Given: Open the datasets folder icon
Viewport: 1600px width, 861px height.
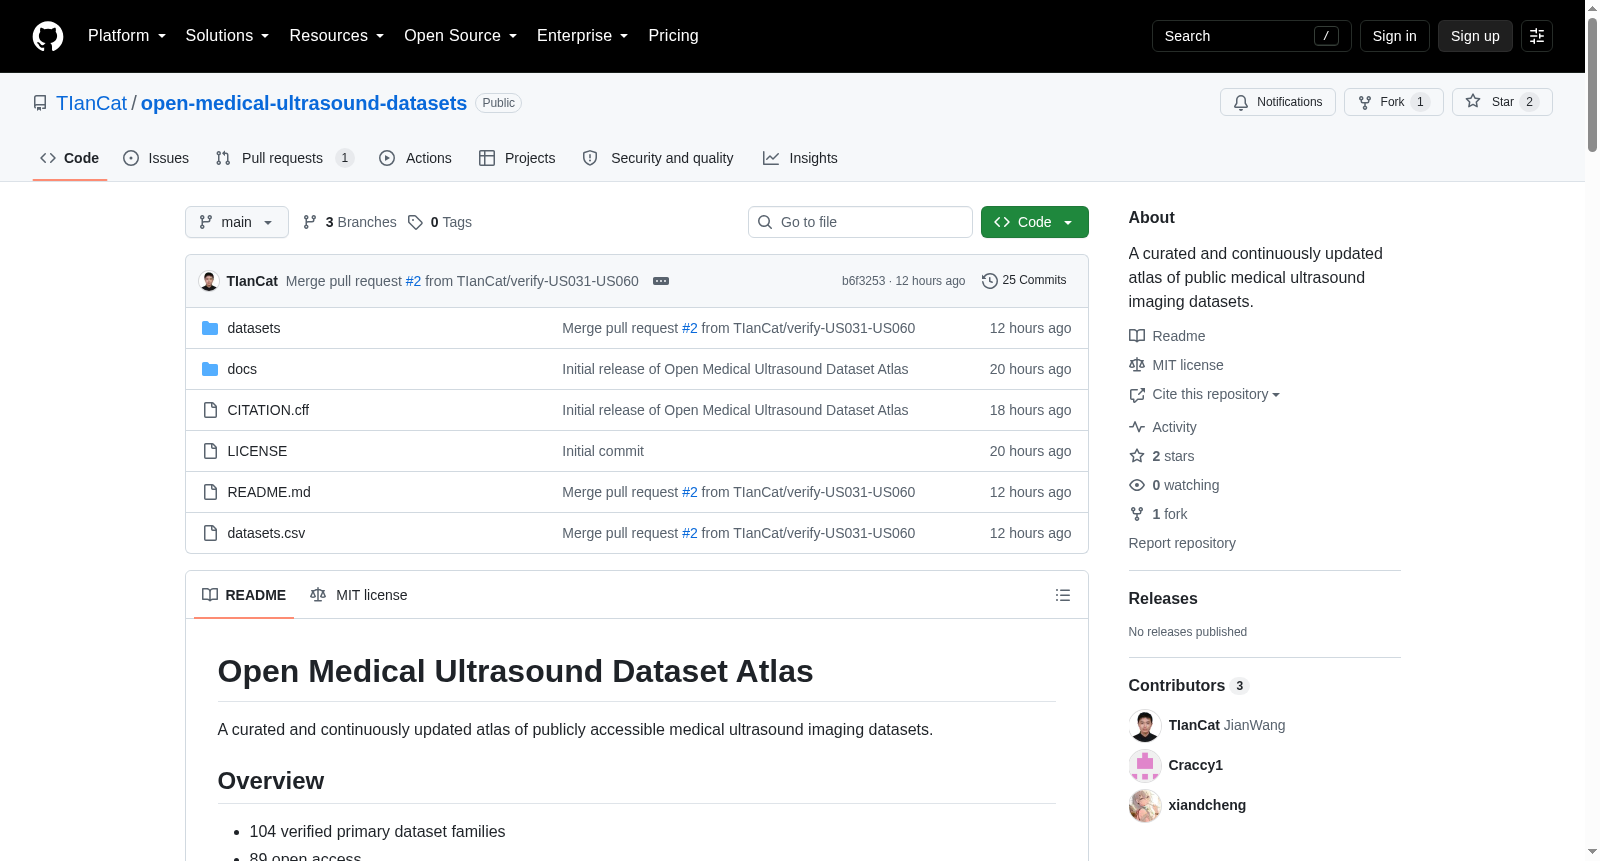Looking at the screenshot, I should (210, 328).
